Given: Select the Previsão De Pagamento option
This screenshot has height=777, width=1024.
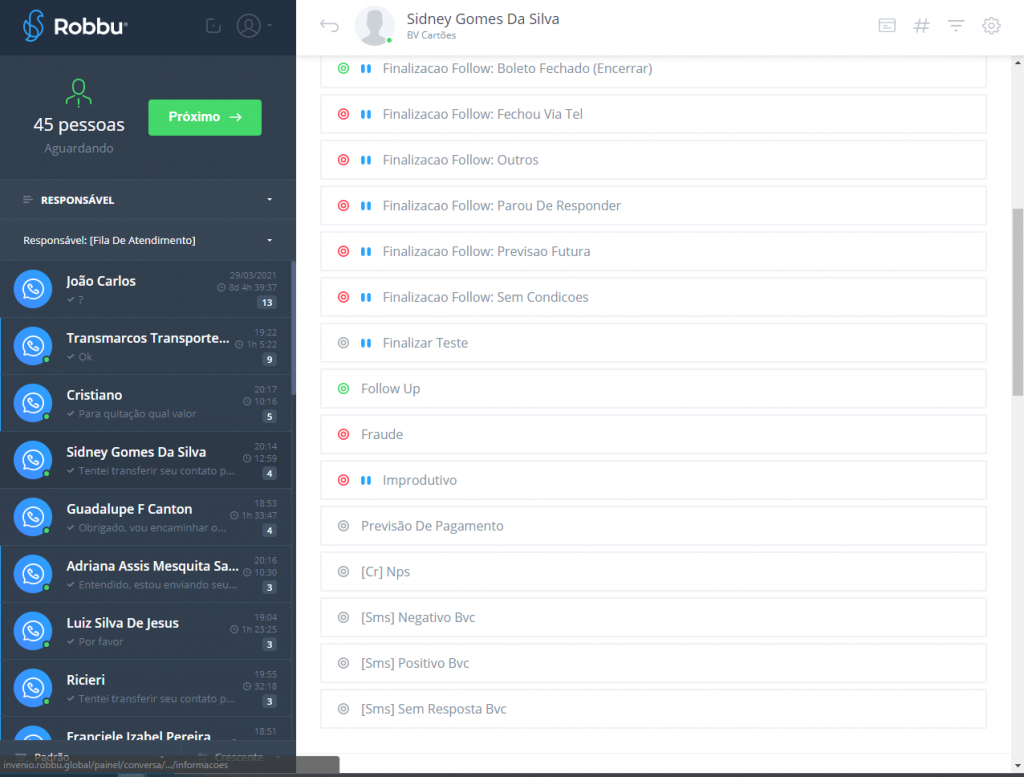Looking at the screenshot, I should (343, 526).
